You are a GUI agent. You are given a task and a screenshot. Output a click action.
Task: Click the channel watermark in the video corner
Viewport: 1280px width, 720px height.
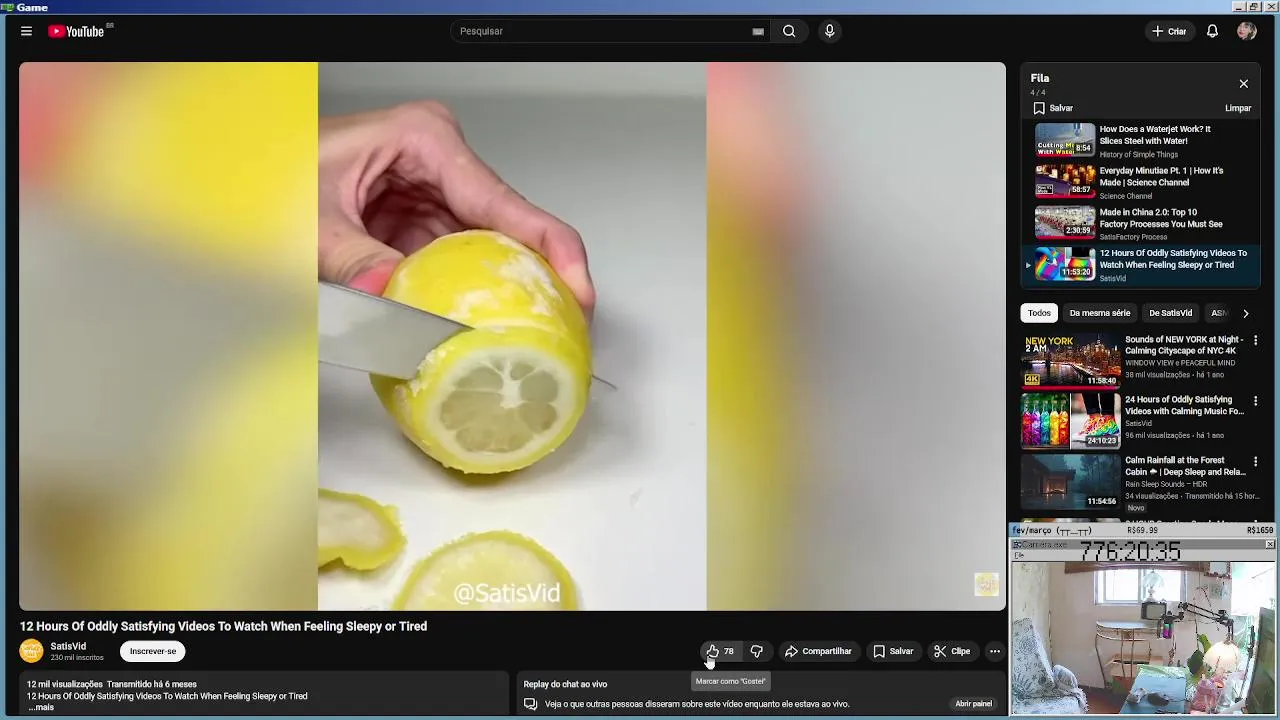(986, 585)
